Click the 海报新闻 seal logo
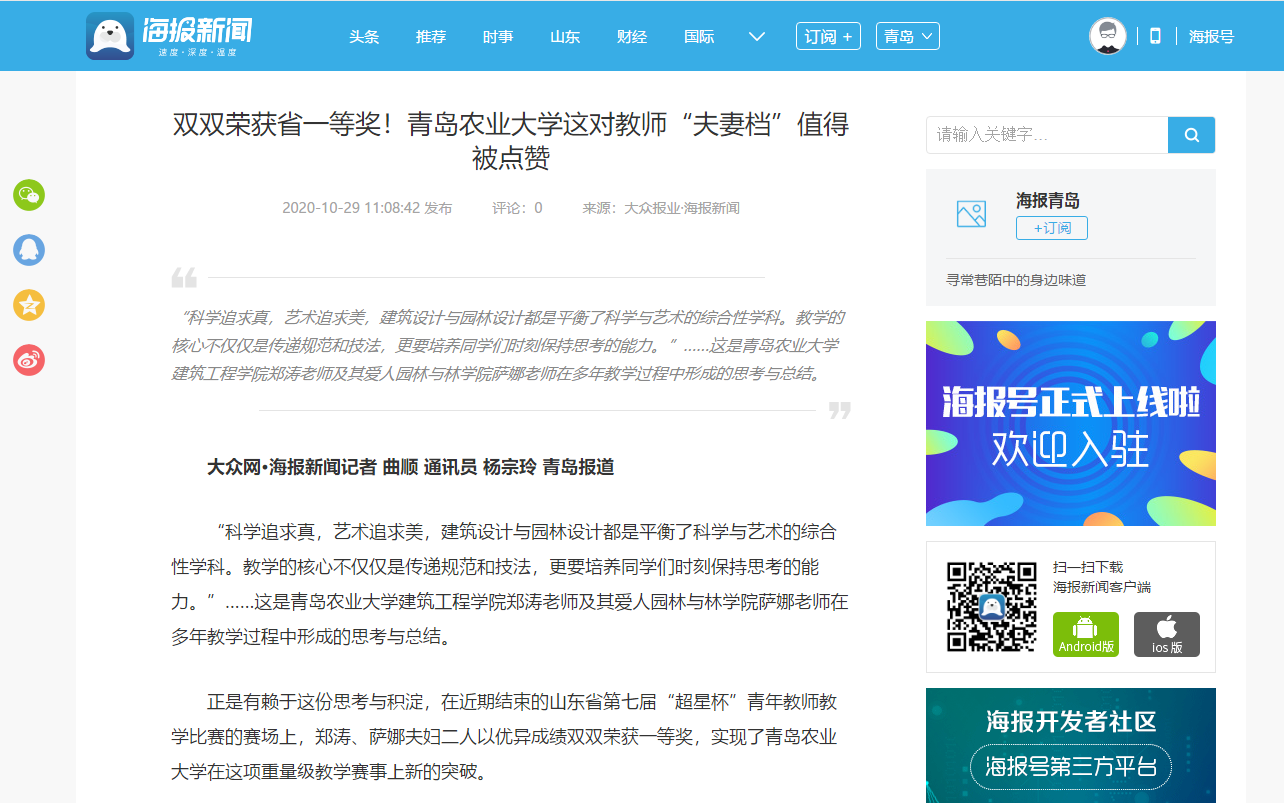1284x803 pixels. [169, 36]
